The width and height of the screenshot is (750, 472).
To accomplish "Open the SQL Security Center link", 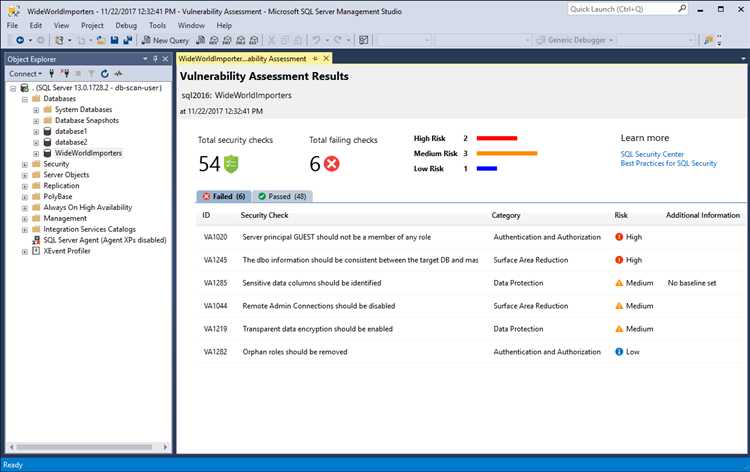I will point(652,154).
